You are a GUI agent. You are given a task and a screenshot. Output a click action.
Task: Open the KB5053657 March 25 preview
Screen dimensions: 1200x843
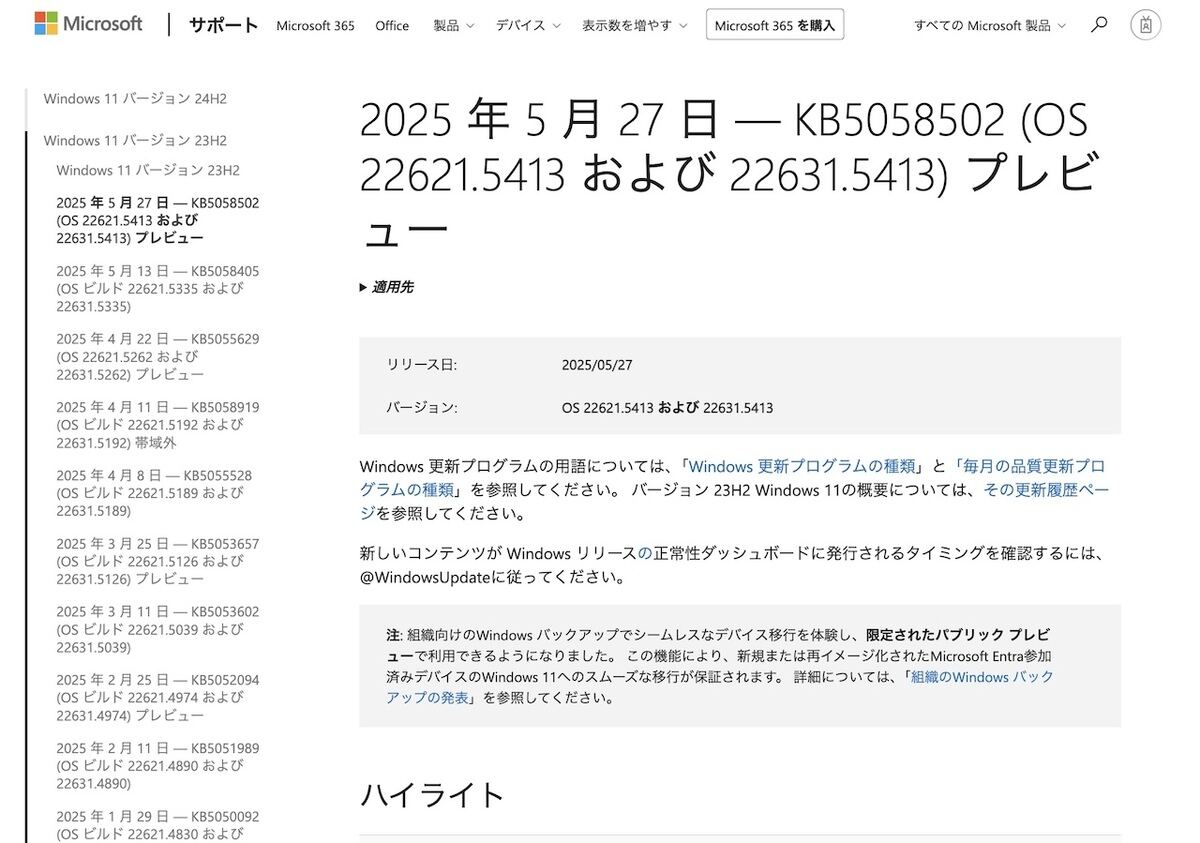(157, 561)
